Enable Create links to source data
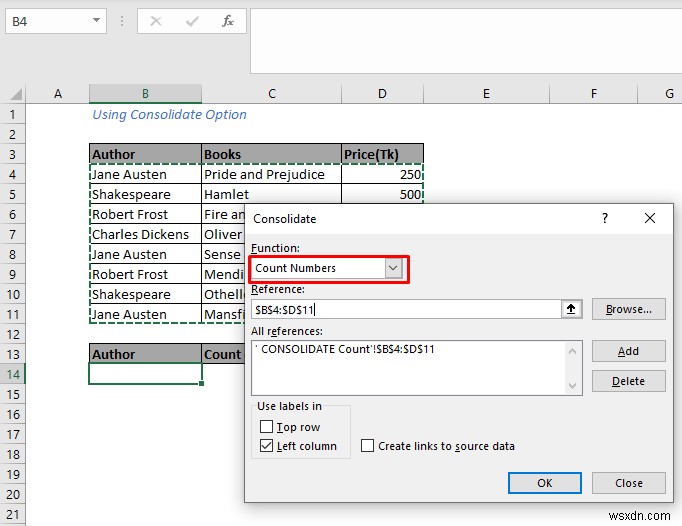Screen dimensions: 682x526 (367, 446)
